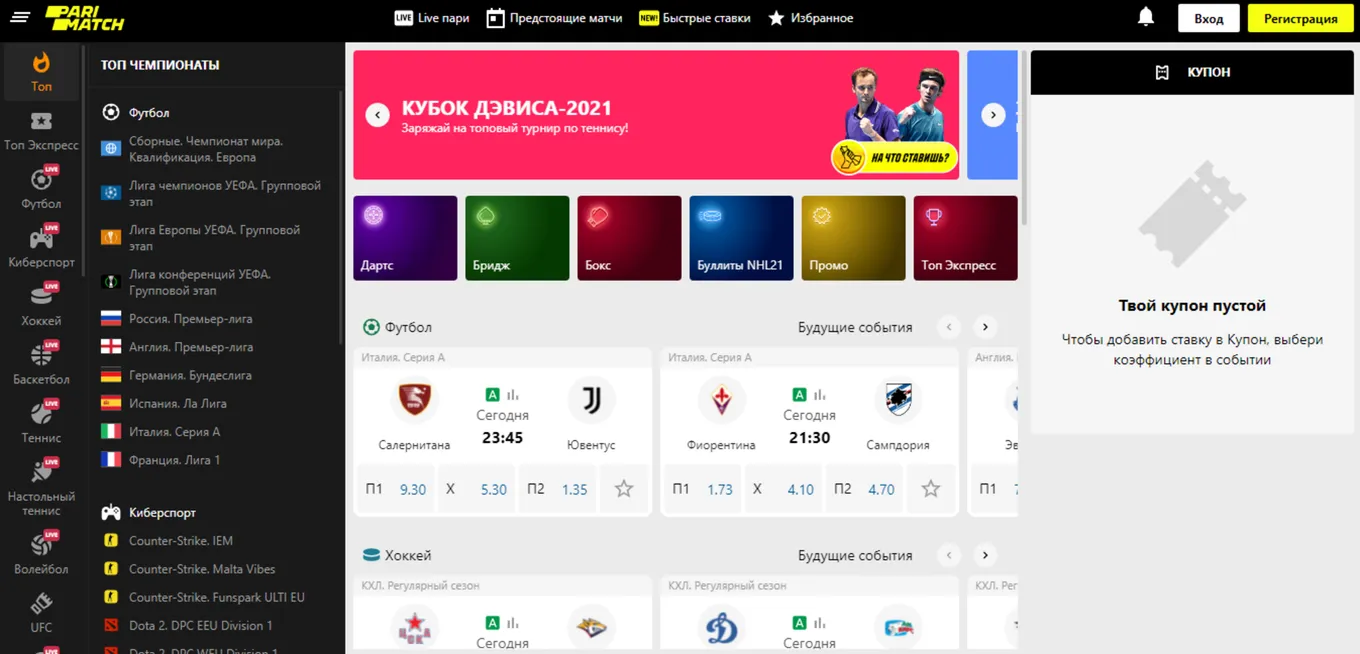The width and height of the screenshot is (1360, 654).
Task: Click На что ставить button on banner
Action: [x=894, y=157]
